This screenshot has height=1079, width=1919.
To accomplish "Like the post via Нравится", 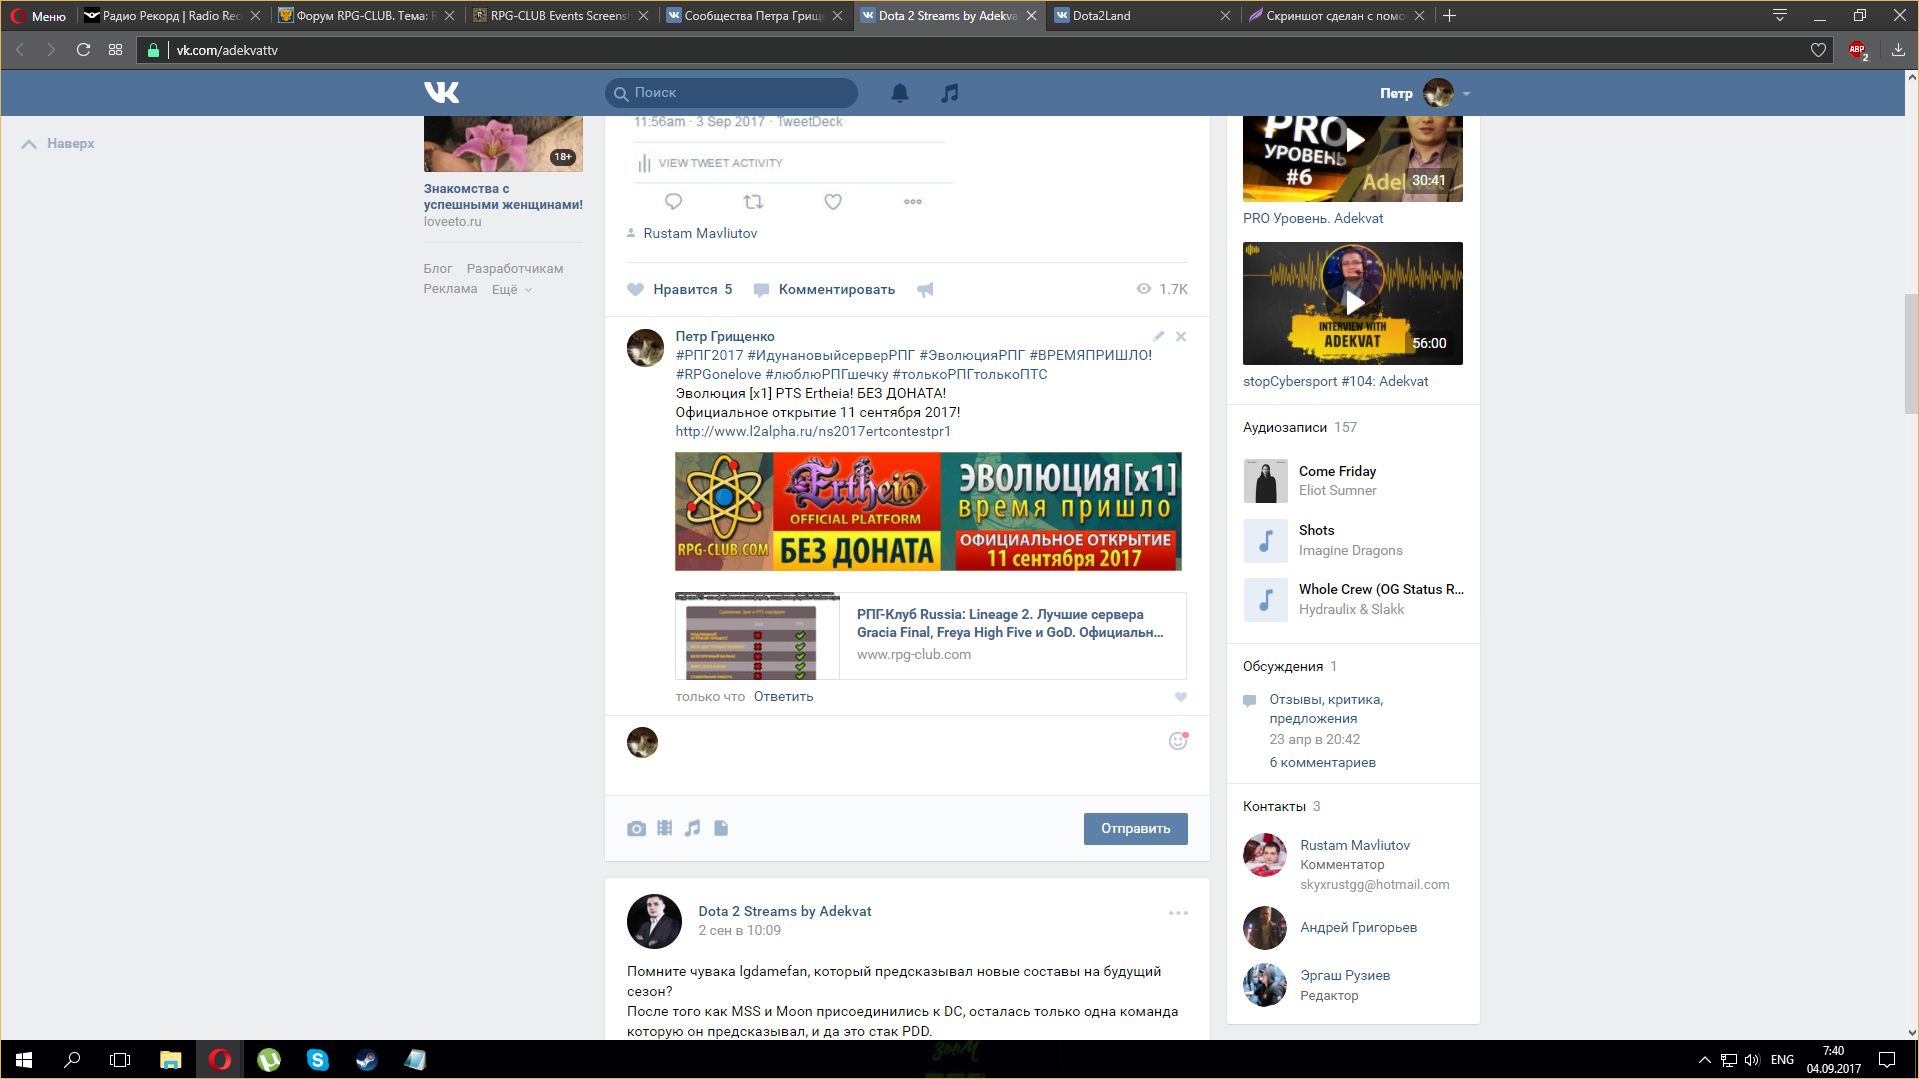I will [680, 290].
